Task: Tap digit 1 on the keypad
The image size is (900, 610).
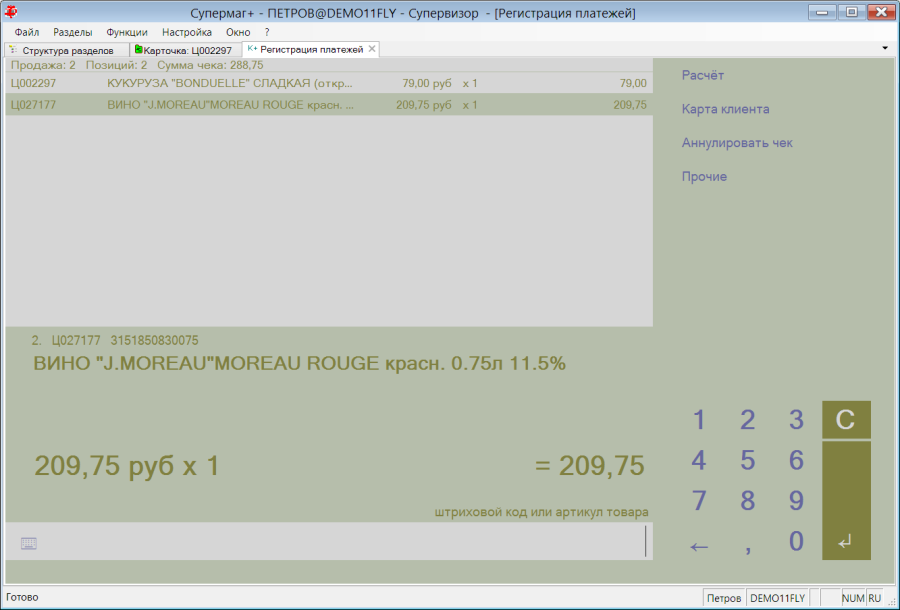Action: point(699,419)
